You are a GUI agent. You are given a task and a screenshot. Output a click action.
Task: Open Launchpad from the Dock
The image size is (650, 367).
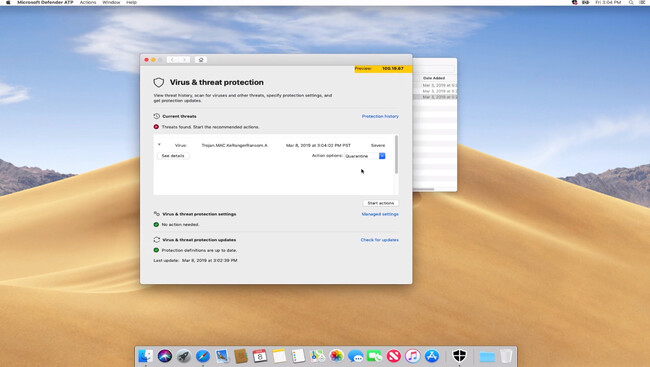click(184, 356)
